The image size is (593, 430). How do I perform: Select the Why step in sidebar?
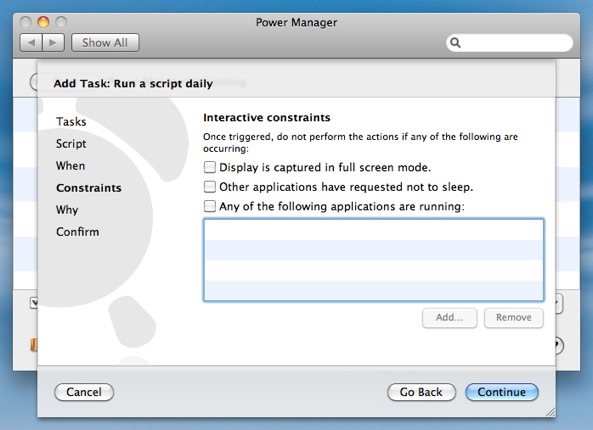point(67,210)
